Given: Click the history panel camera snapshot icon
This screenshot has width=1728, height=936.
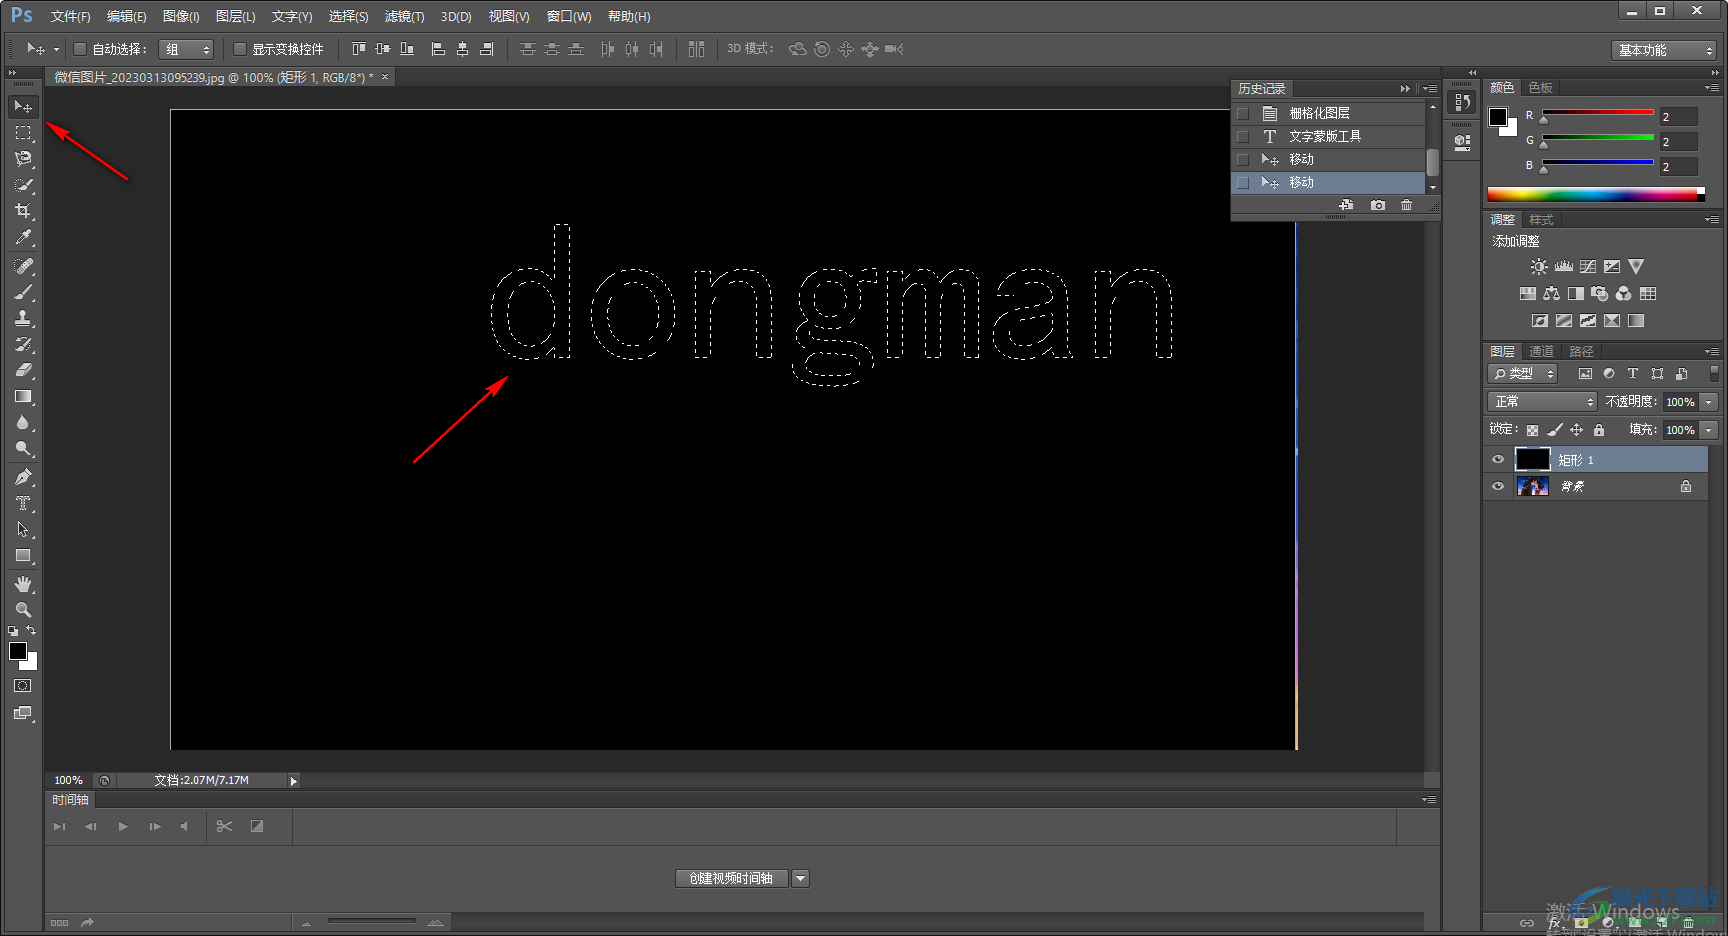Looking at the screenshot, I should point(1378,205).
